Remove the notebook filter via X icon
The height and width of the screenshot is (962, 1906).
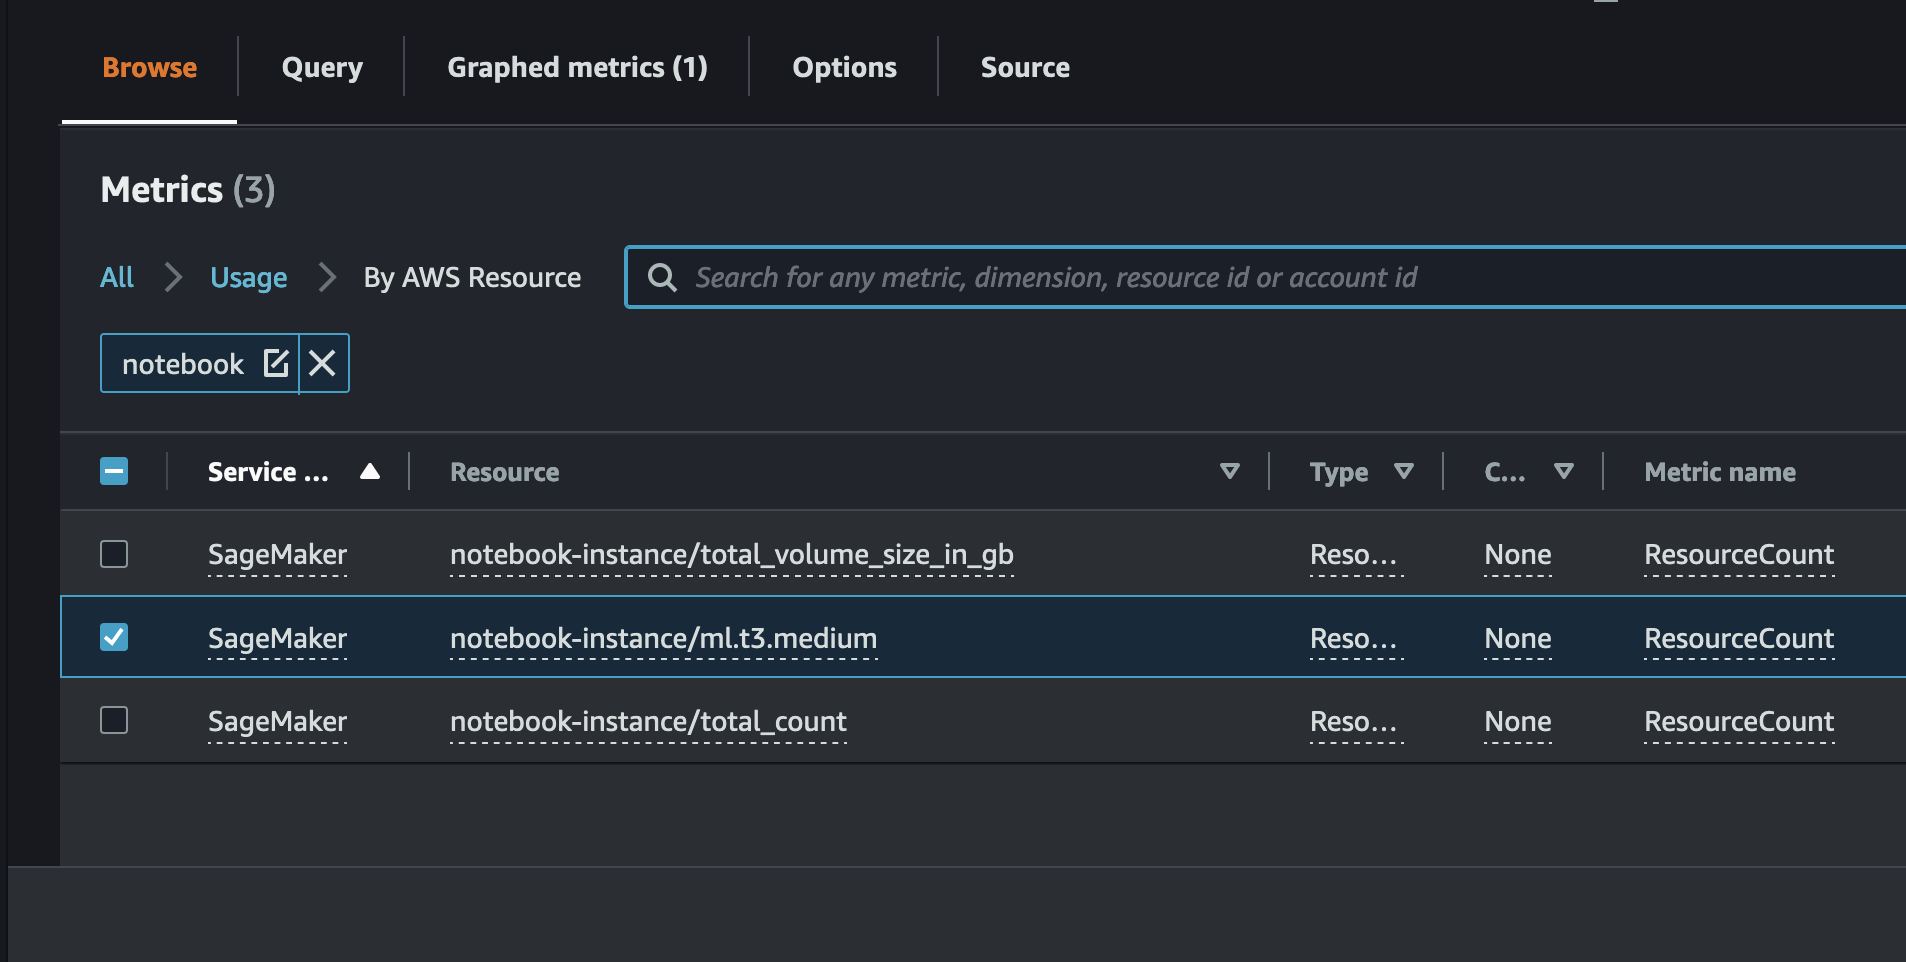(322, 363)
